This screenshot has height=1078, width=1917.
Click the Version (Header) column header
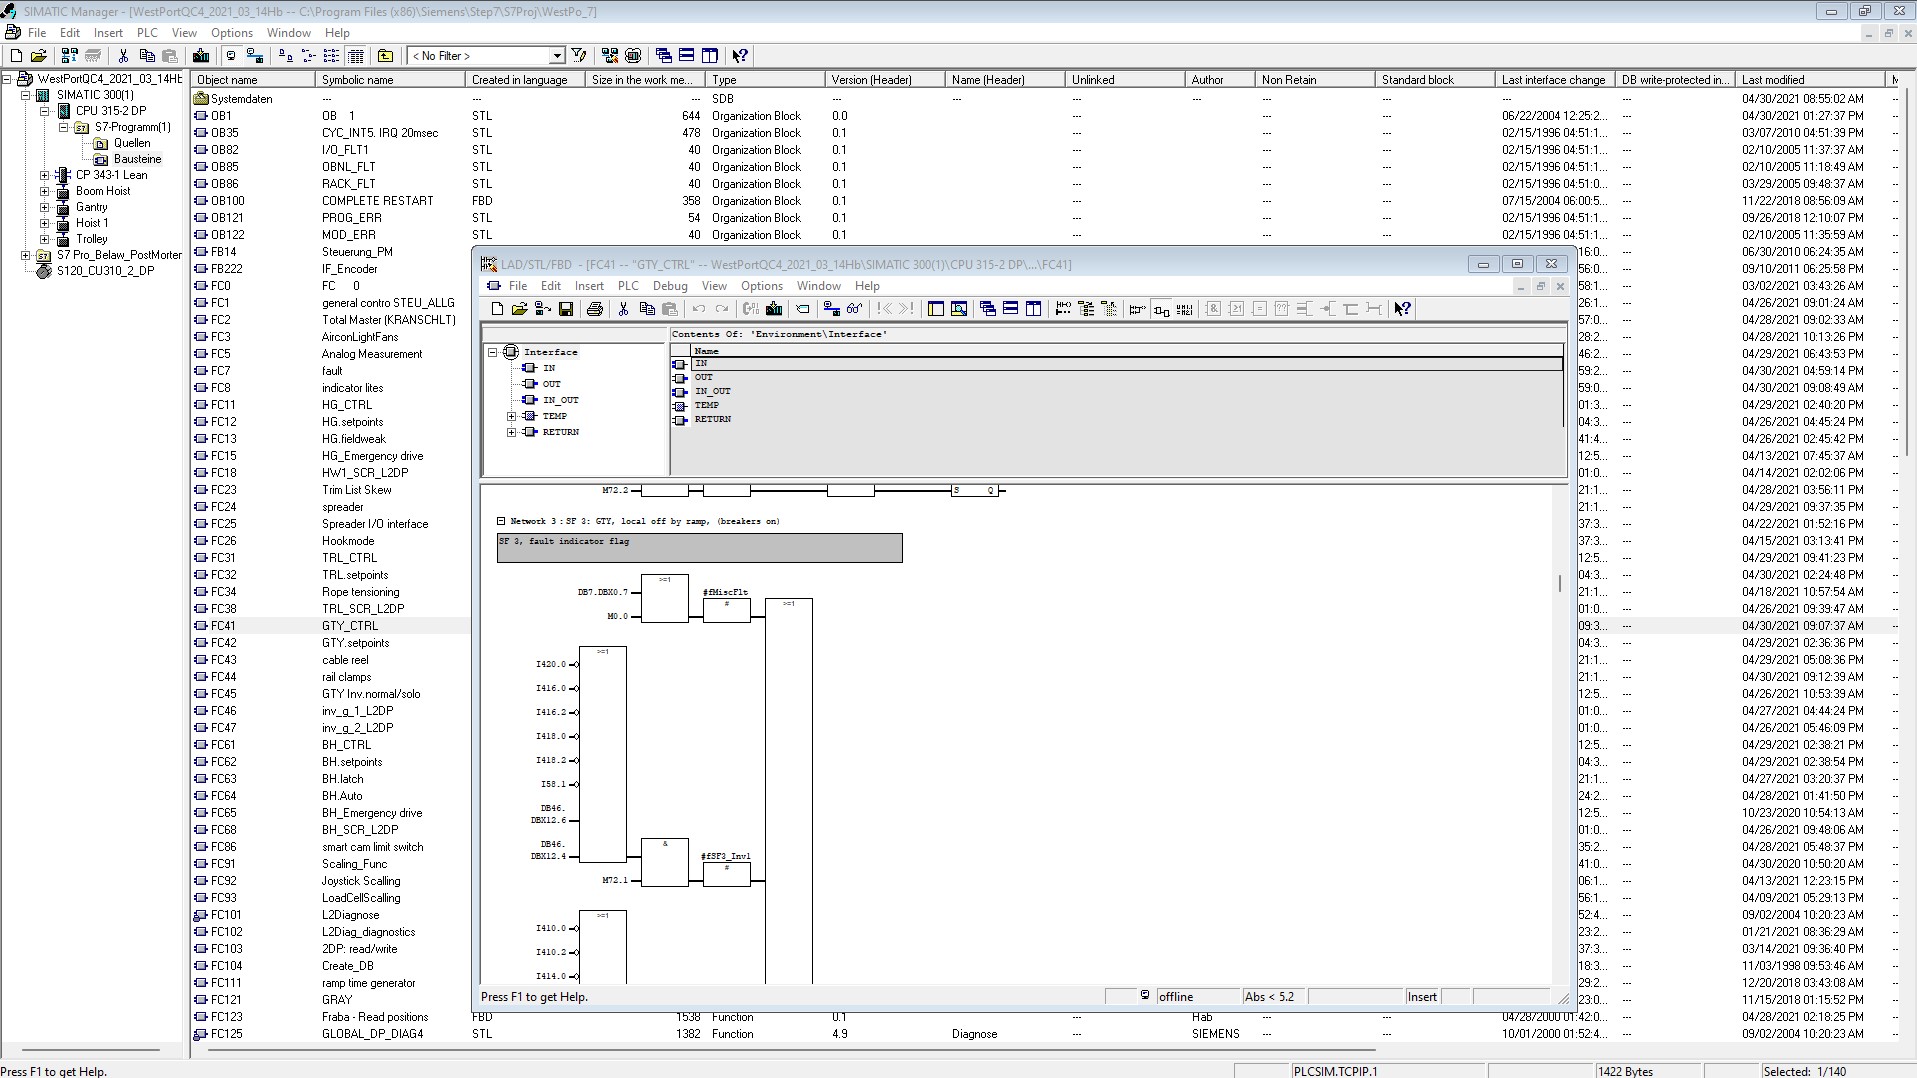point(885,80)
